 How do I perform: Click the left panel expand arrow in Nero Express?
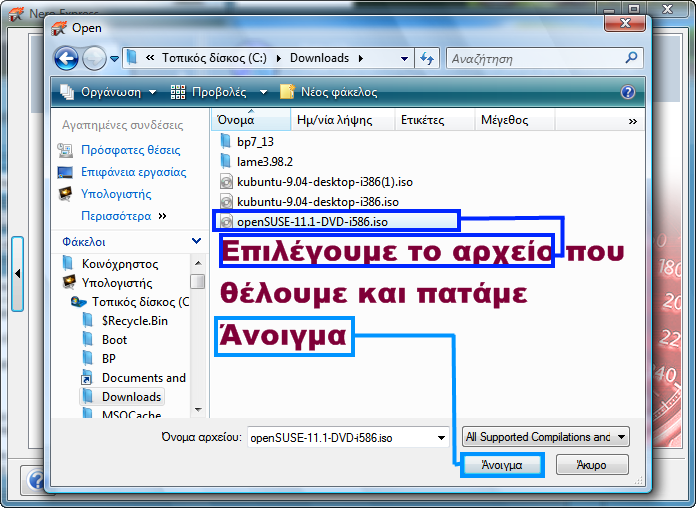[x=17, y=274]
